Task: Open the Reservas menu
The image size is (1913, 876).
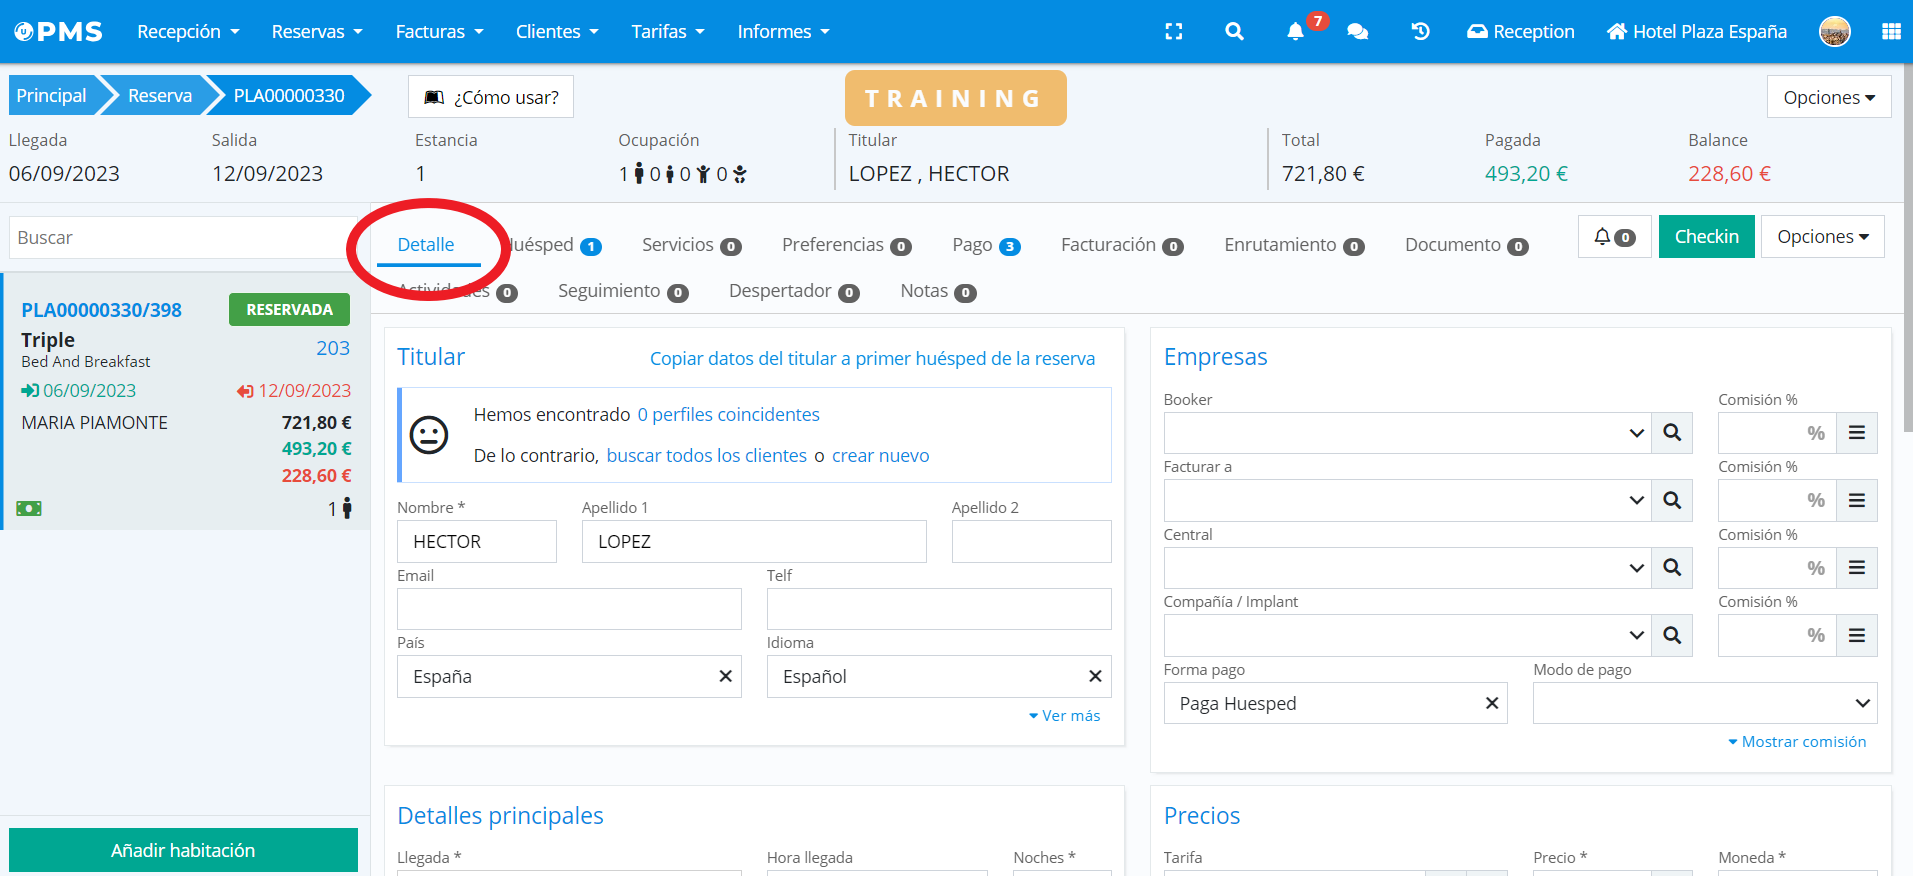Action: tap(317, 32)
